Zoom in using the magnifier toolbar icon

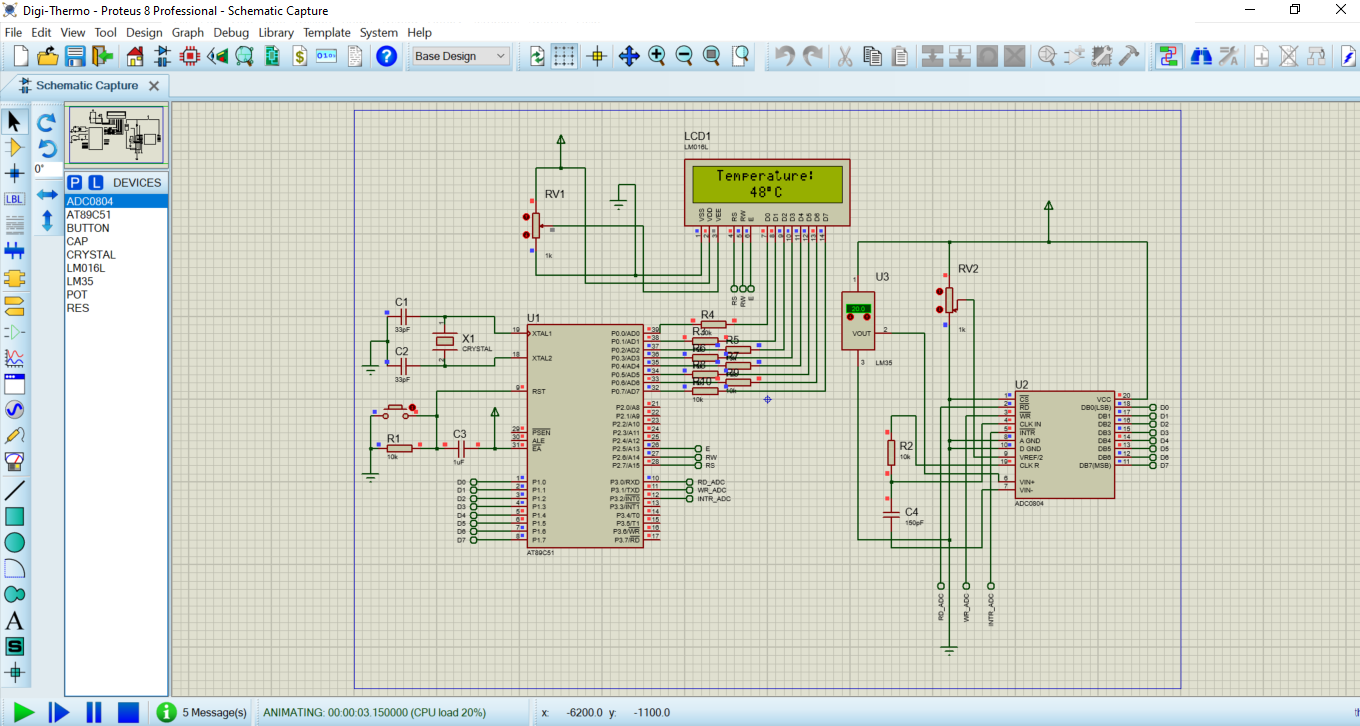click(x=656, y=56)
